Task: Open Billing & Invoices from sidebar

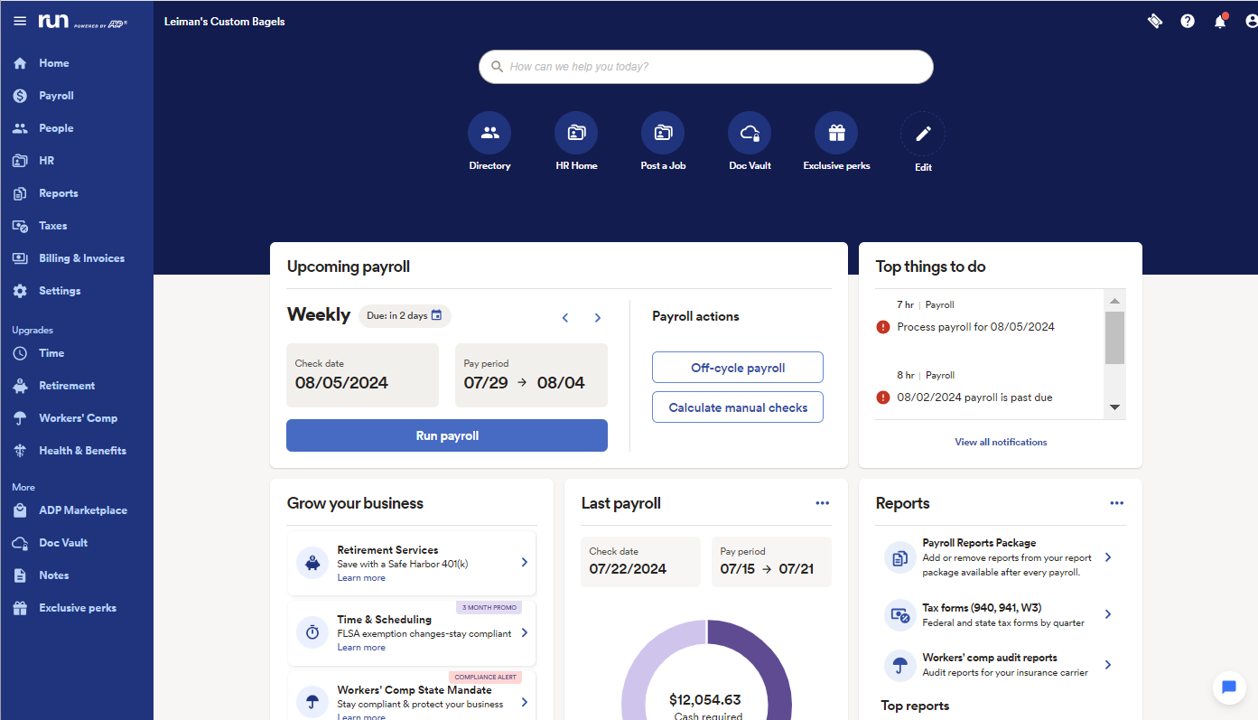Action: pyautogui.click(x=80, y=257)
